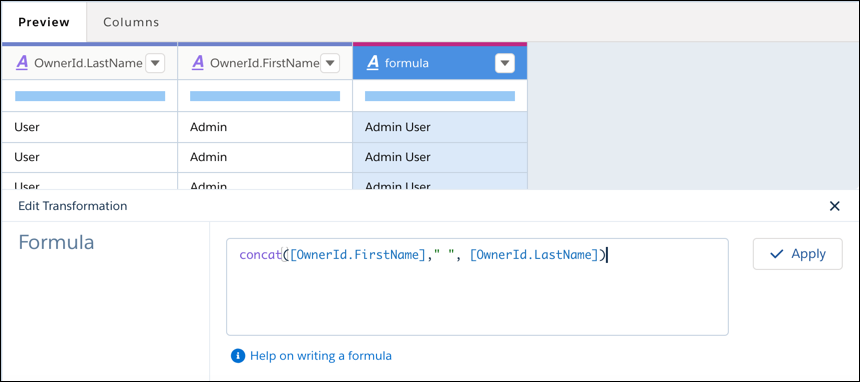Click second row 'Admin User' cell

point(440,158)
